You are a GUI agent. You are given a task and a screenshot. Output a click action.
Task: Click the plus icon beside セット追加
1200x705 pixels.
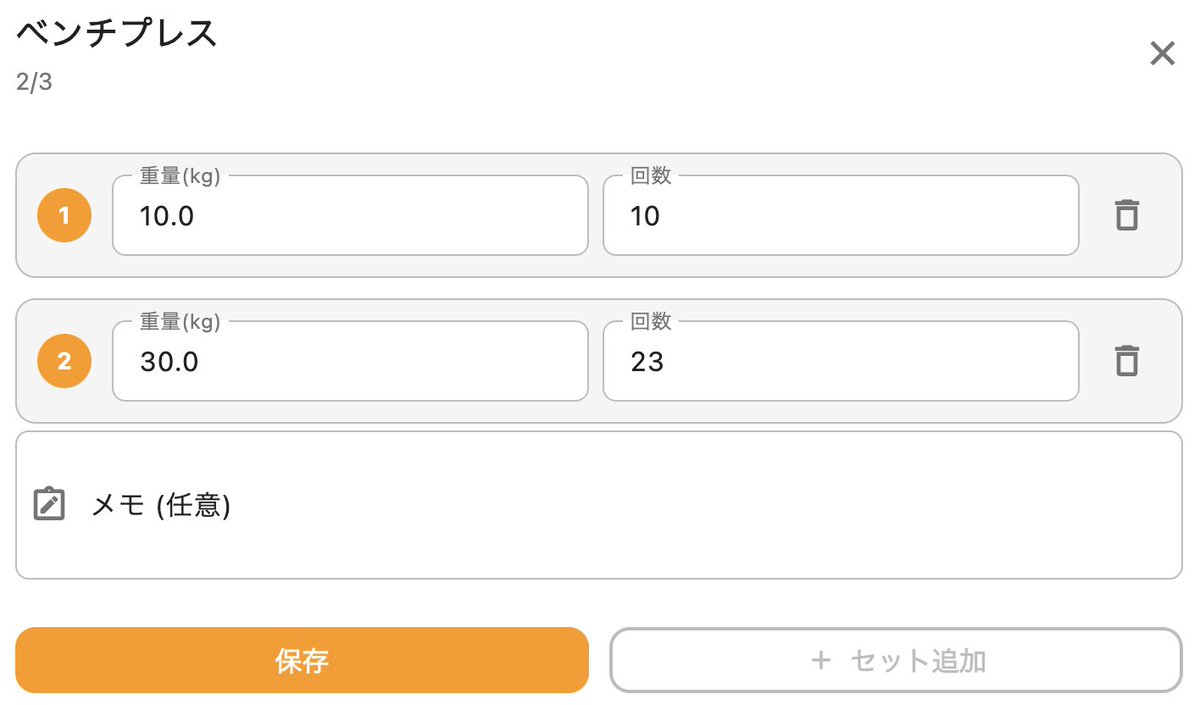821,660
